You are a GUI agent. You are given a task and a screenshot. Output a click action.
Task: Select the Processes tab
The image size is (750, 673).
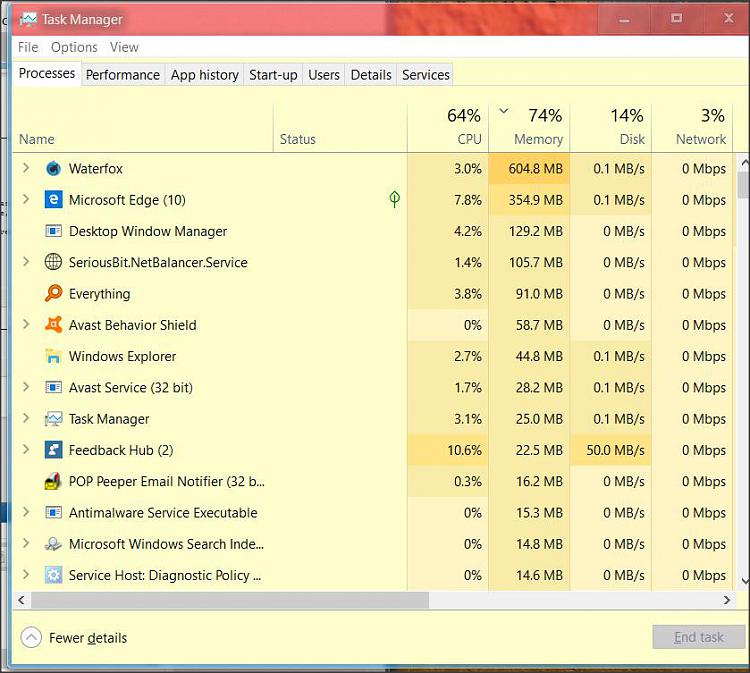click(x=47, y=74)
